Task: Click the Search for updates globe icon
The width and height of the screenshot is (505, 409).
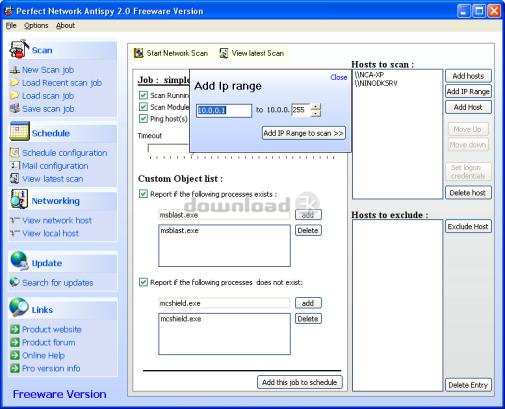Action: coord(15,282)
